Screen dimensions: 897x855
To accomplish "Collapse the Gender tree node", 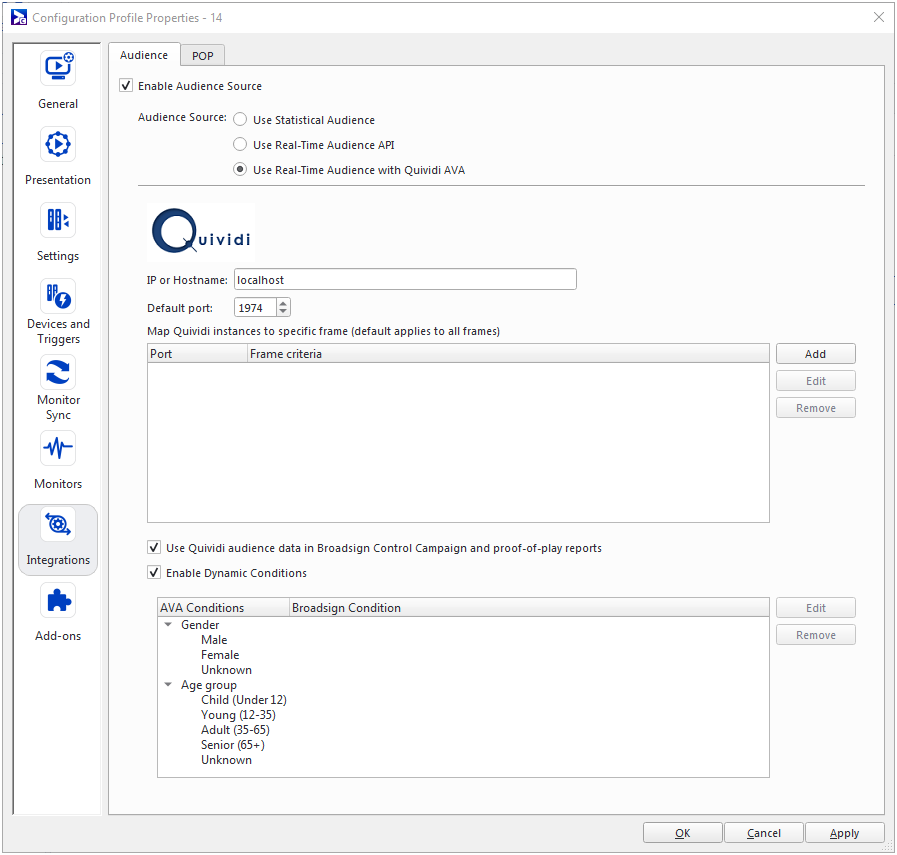I will pos(168,625).
